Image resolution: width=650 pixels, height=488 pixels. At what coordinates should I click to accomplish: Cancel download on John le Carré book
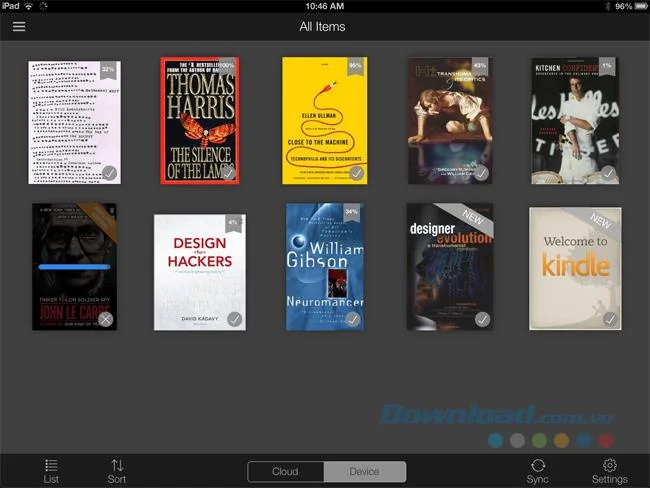[x=106, y=319]
